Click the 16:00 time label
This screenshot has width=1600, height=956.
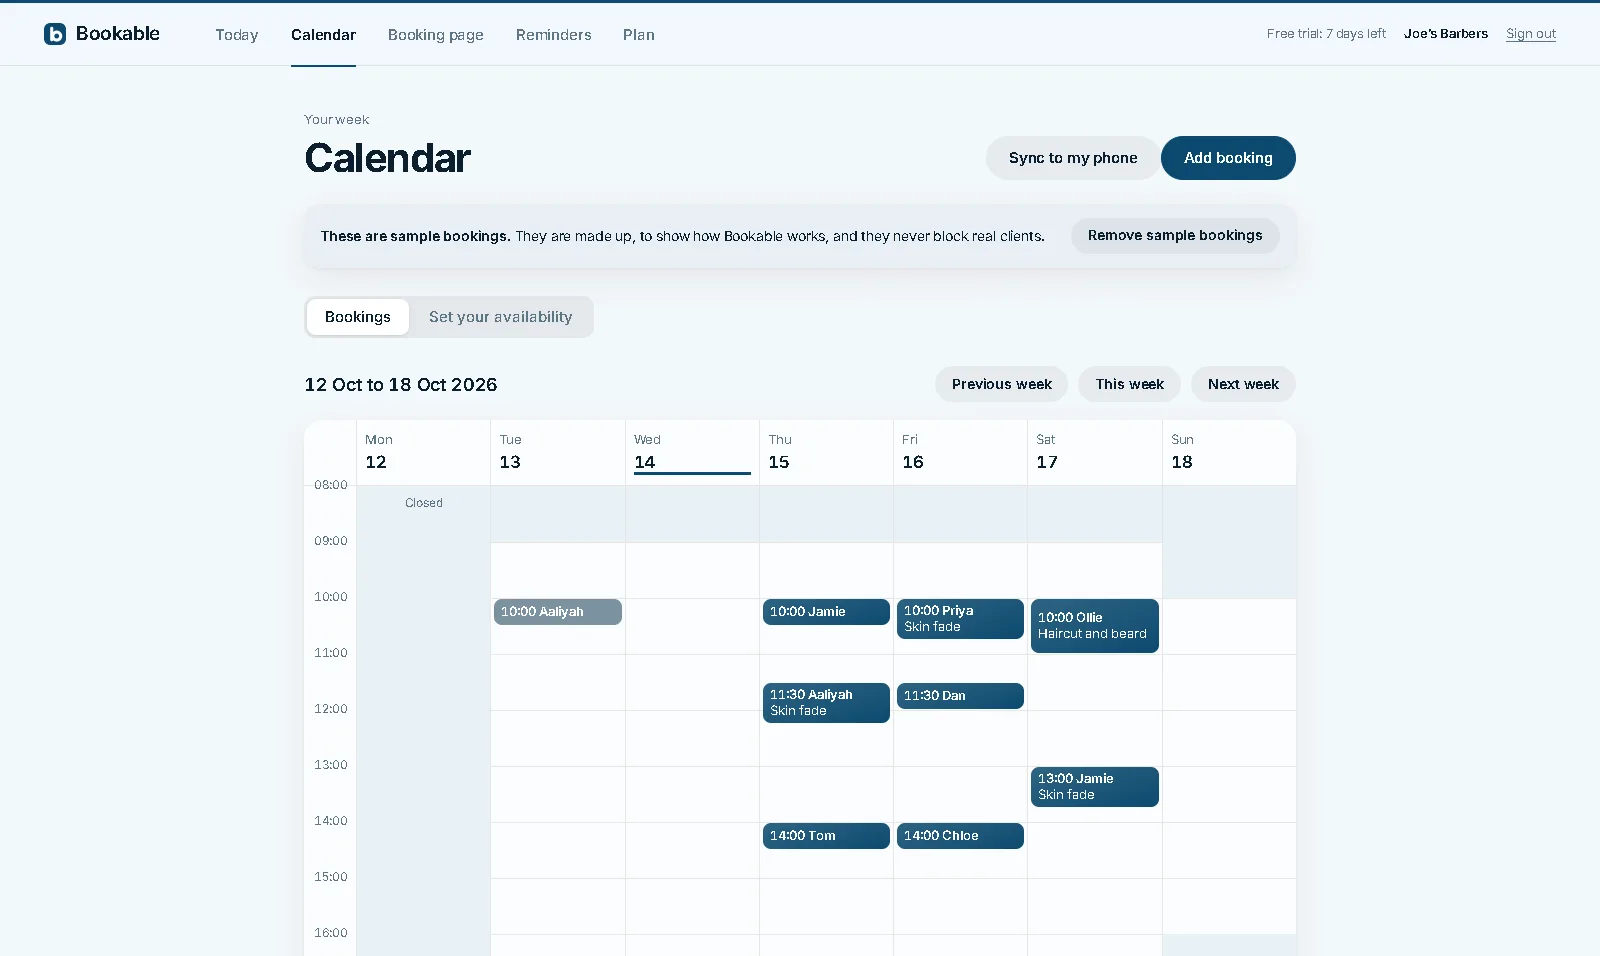(x=331, y=933)
